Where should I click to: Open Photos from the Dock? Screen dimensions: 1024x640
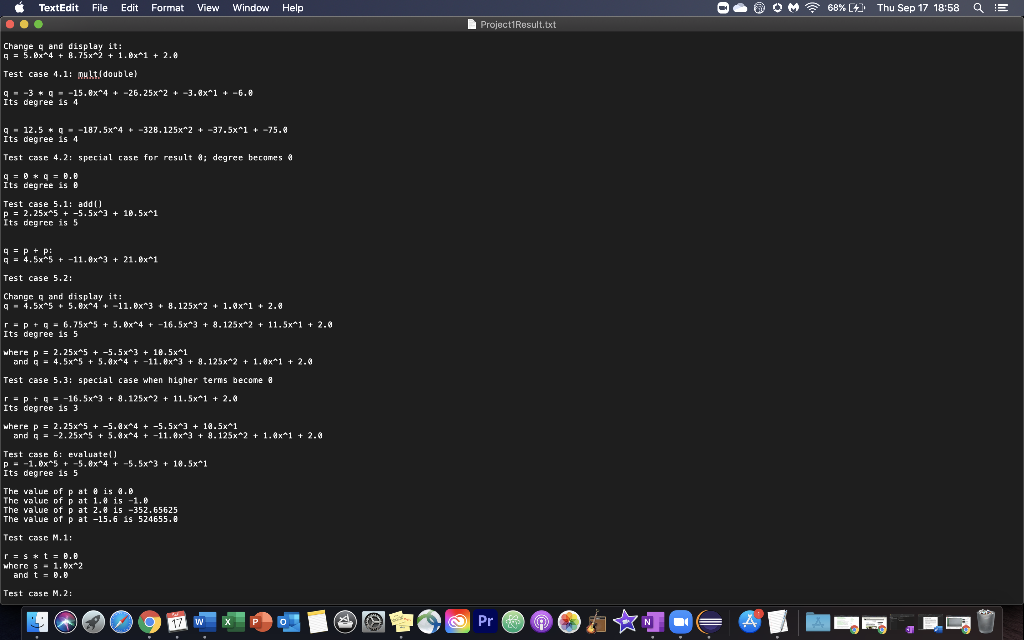[x=569, y=622]
